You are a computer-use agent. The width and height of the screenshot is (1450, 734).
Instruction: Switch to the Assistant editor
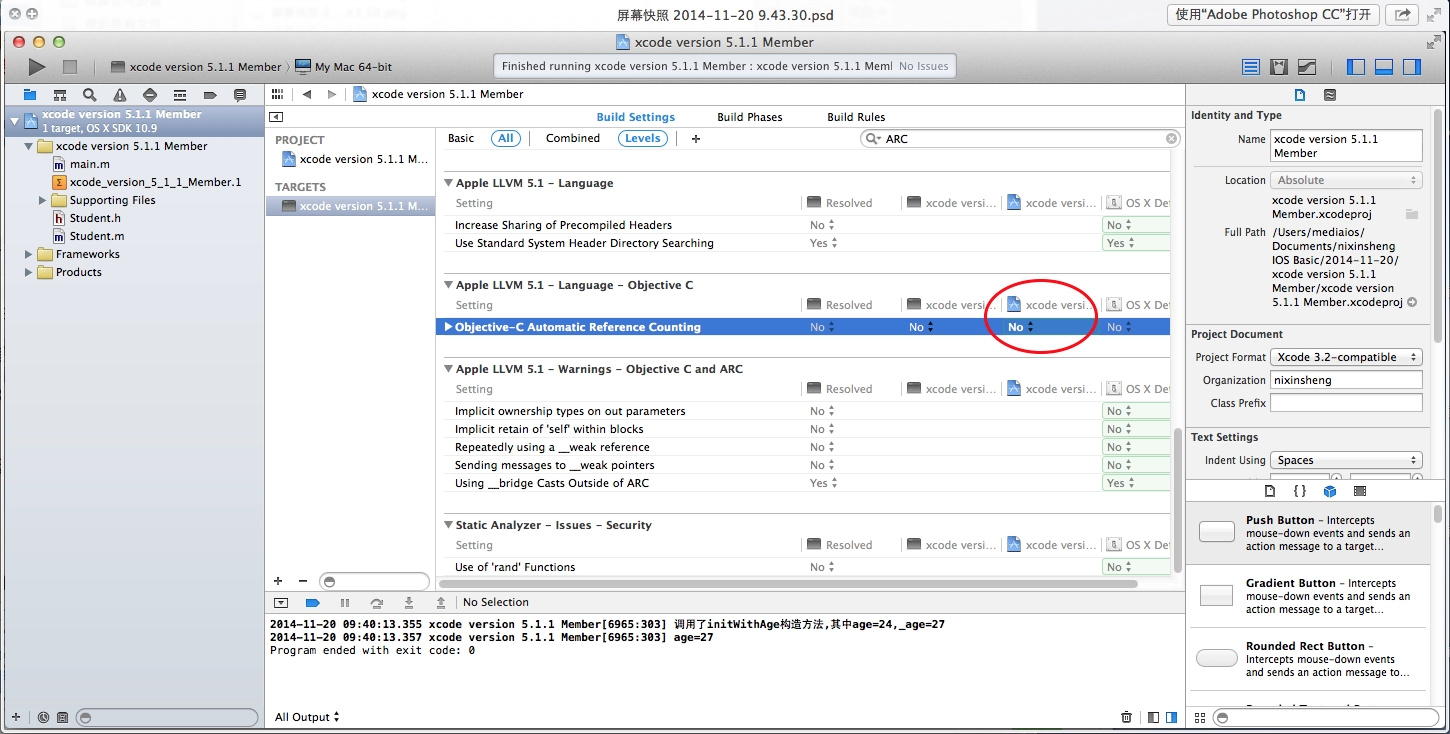pyautogui.click(x=1279, y=67)
